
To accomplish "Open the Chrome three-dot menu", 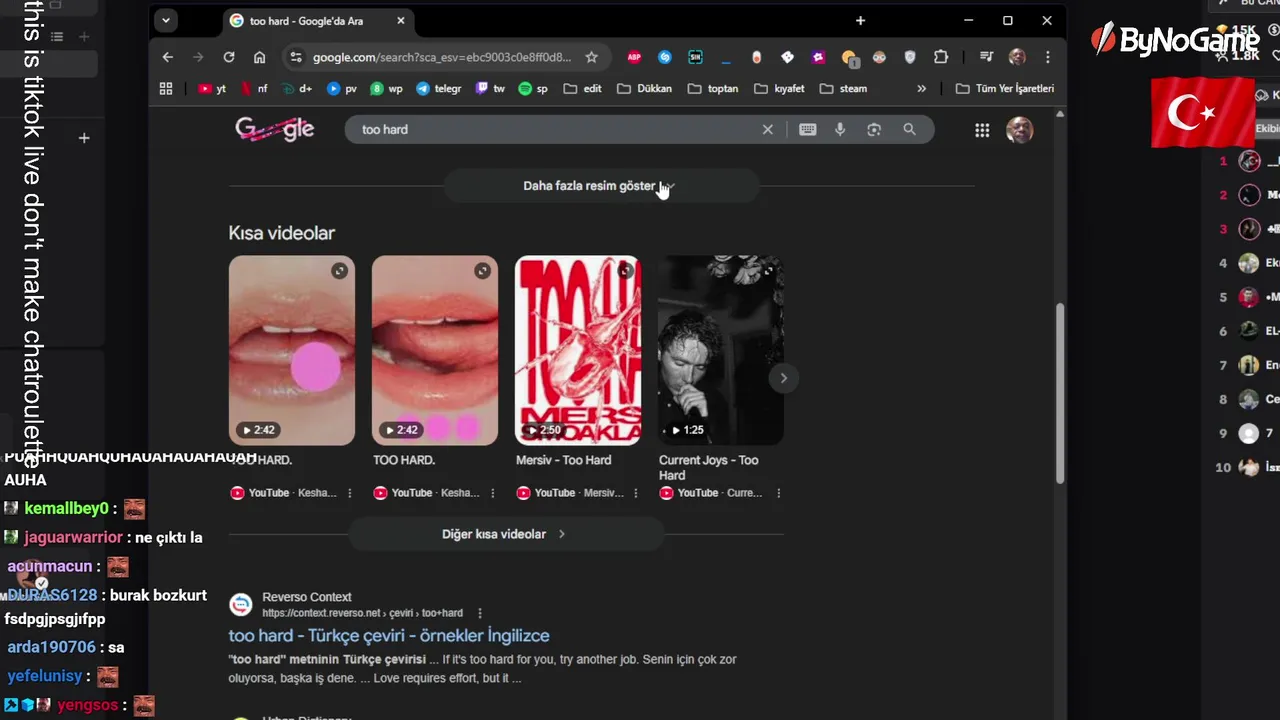I will click(1047, 57).
